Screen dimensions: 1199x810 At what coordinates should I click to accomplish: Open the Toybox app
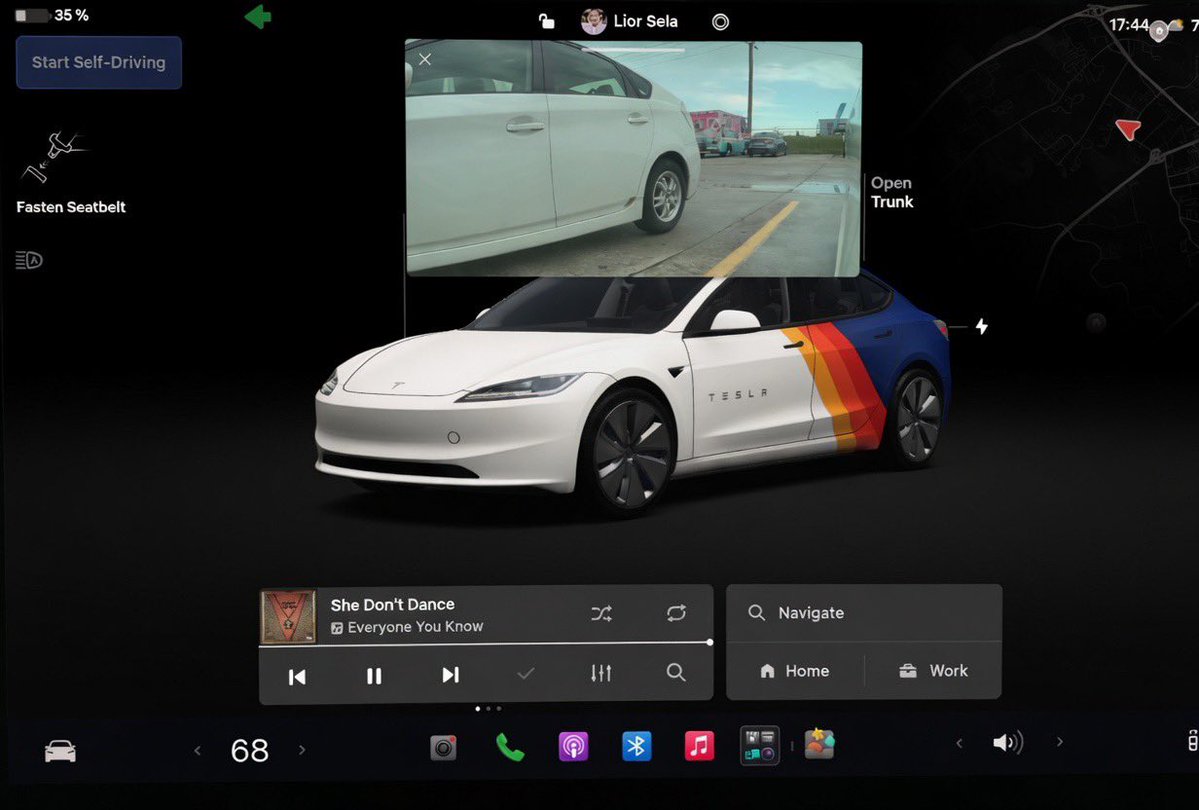(819, 743)
